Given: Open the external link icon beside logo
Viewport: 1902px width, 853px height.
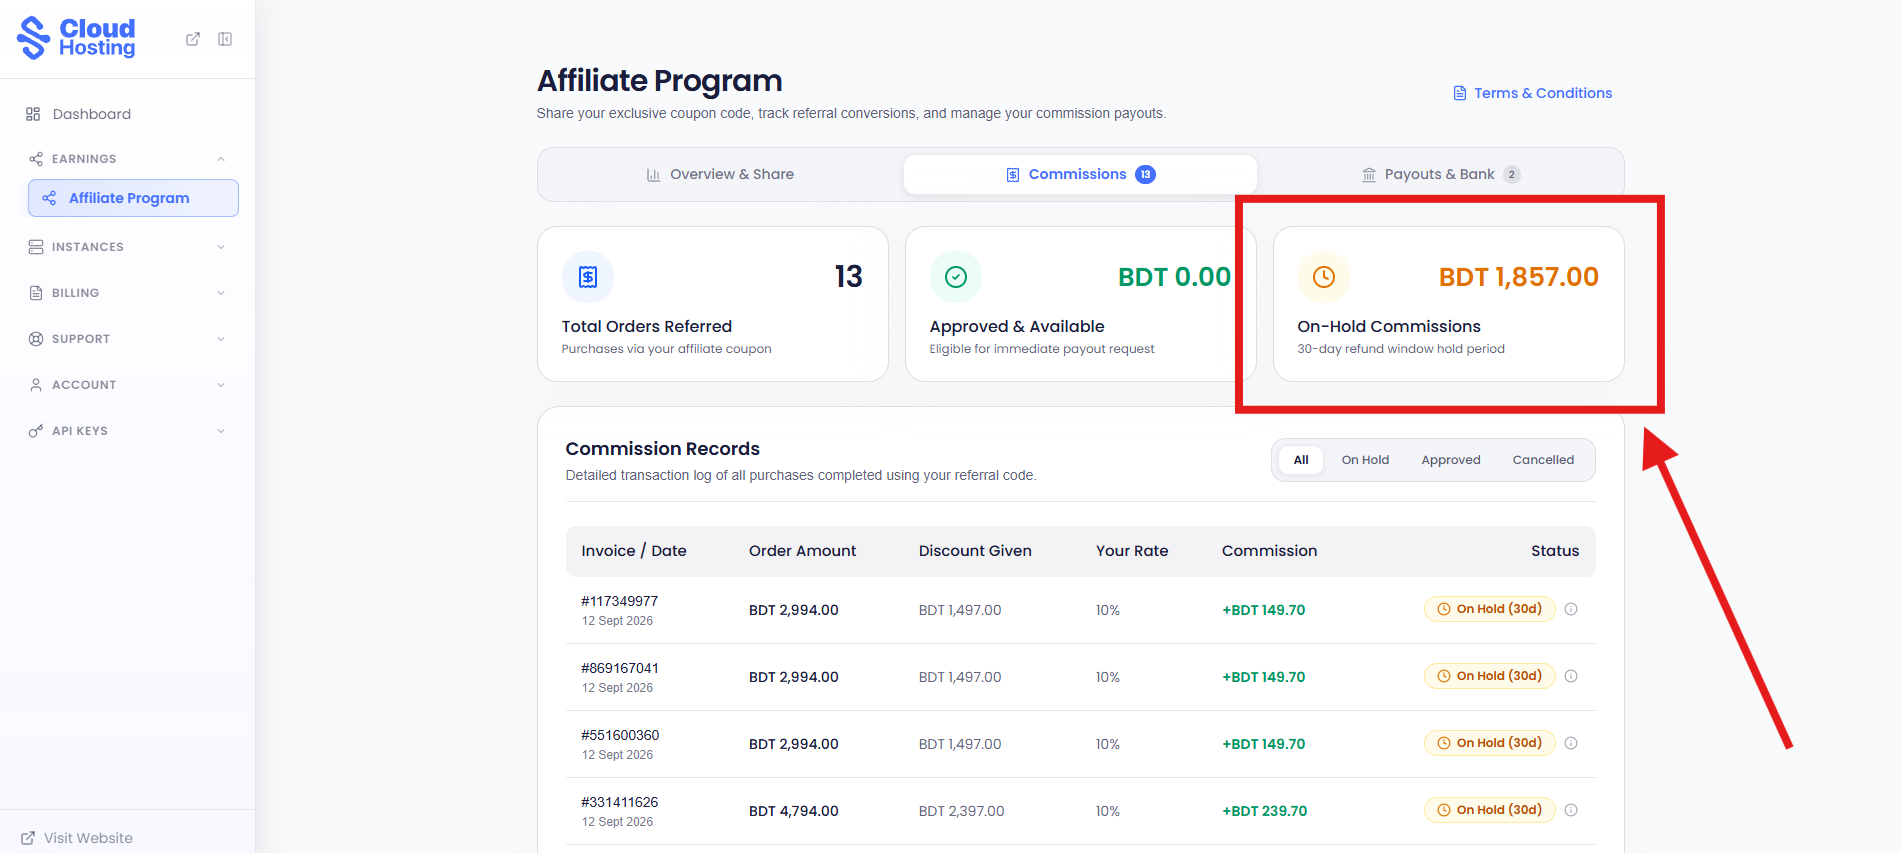Looking at the screenshot, I should (x=193, y=39).
